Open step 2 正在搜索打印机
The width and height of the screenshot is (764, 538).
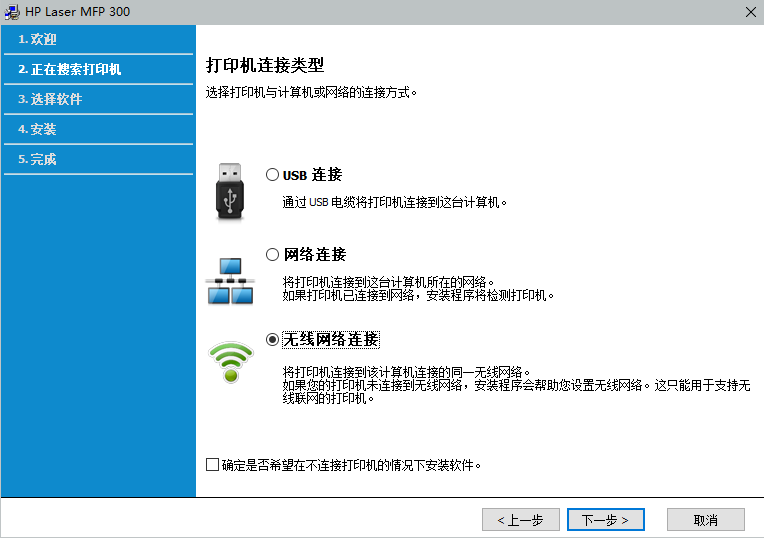point(98,70)
